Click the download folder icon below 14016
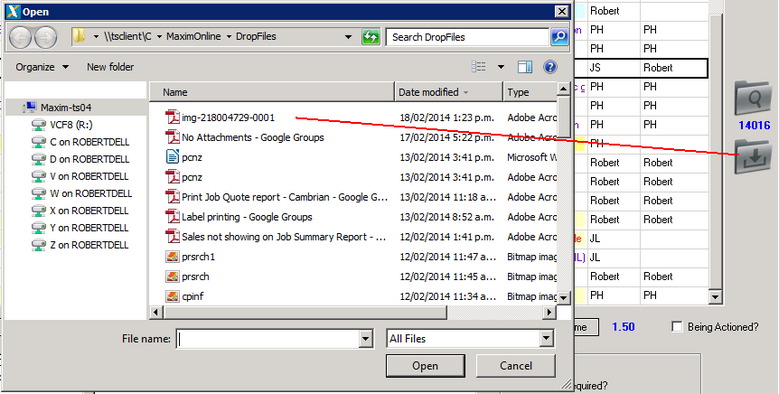 pos(753,157)
